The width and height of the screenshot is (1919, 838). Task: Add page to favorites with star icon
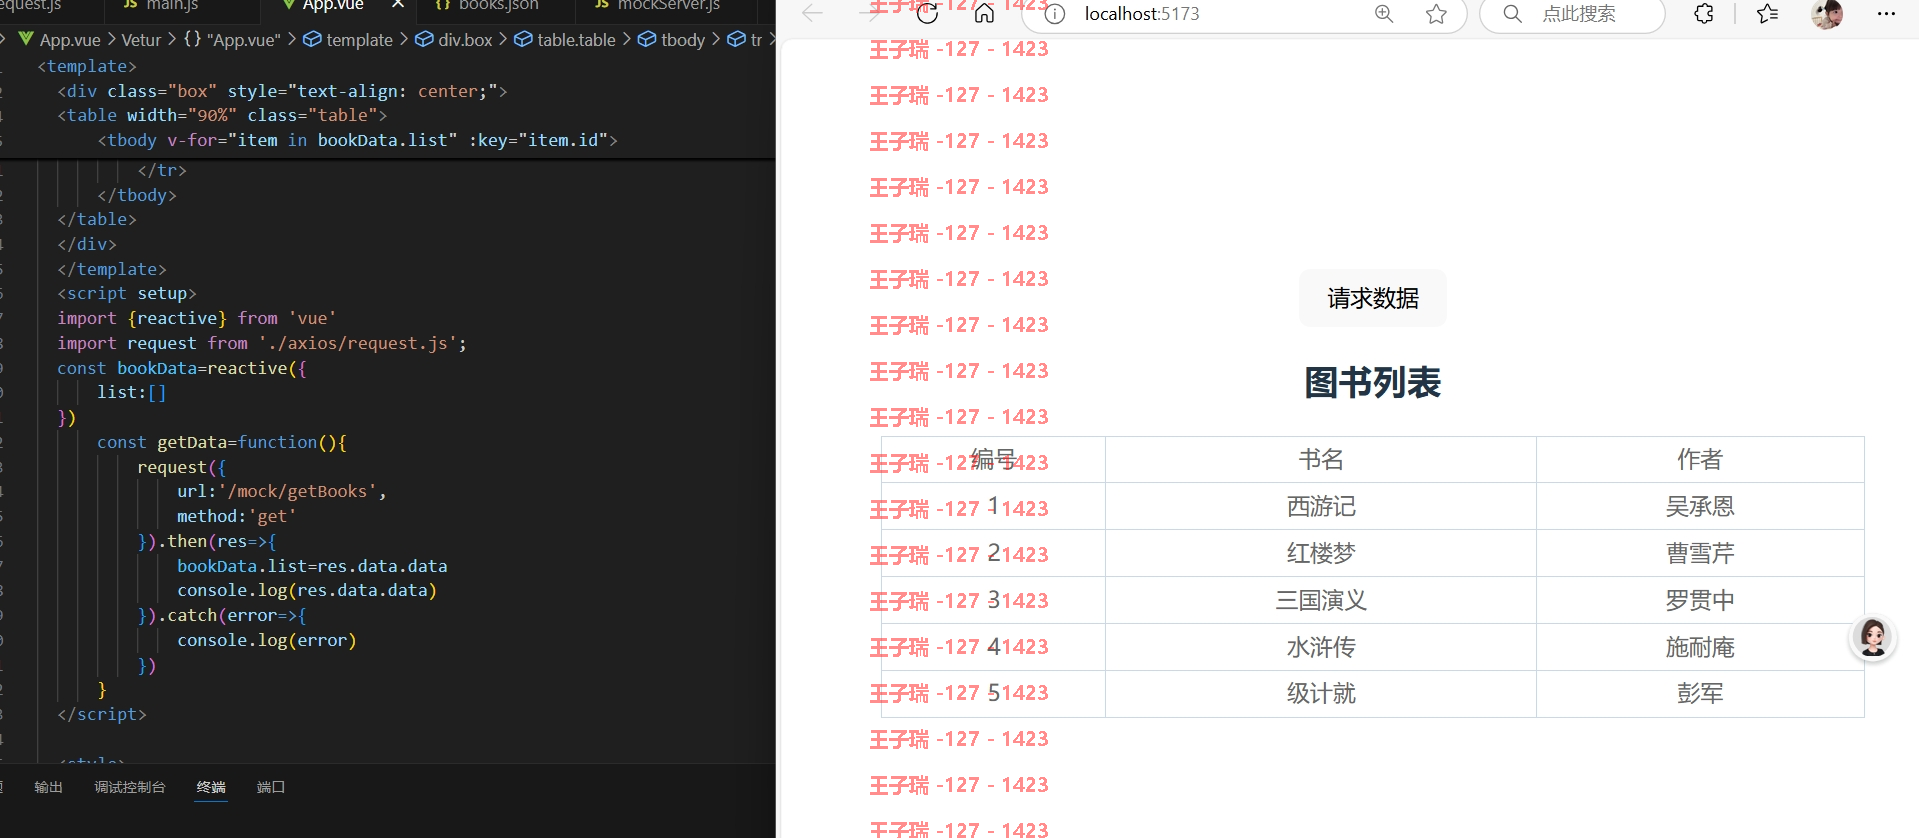1436,14
